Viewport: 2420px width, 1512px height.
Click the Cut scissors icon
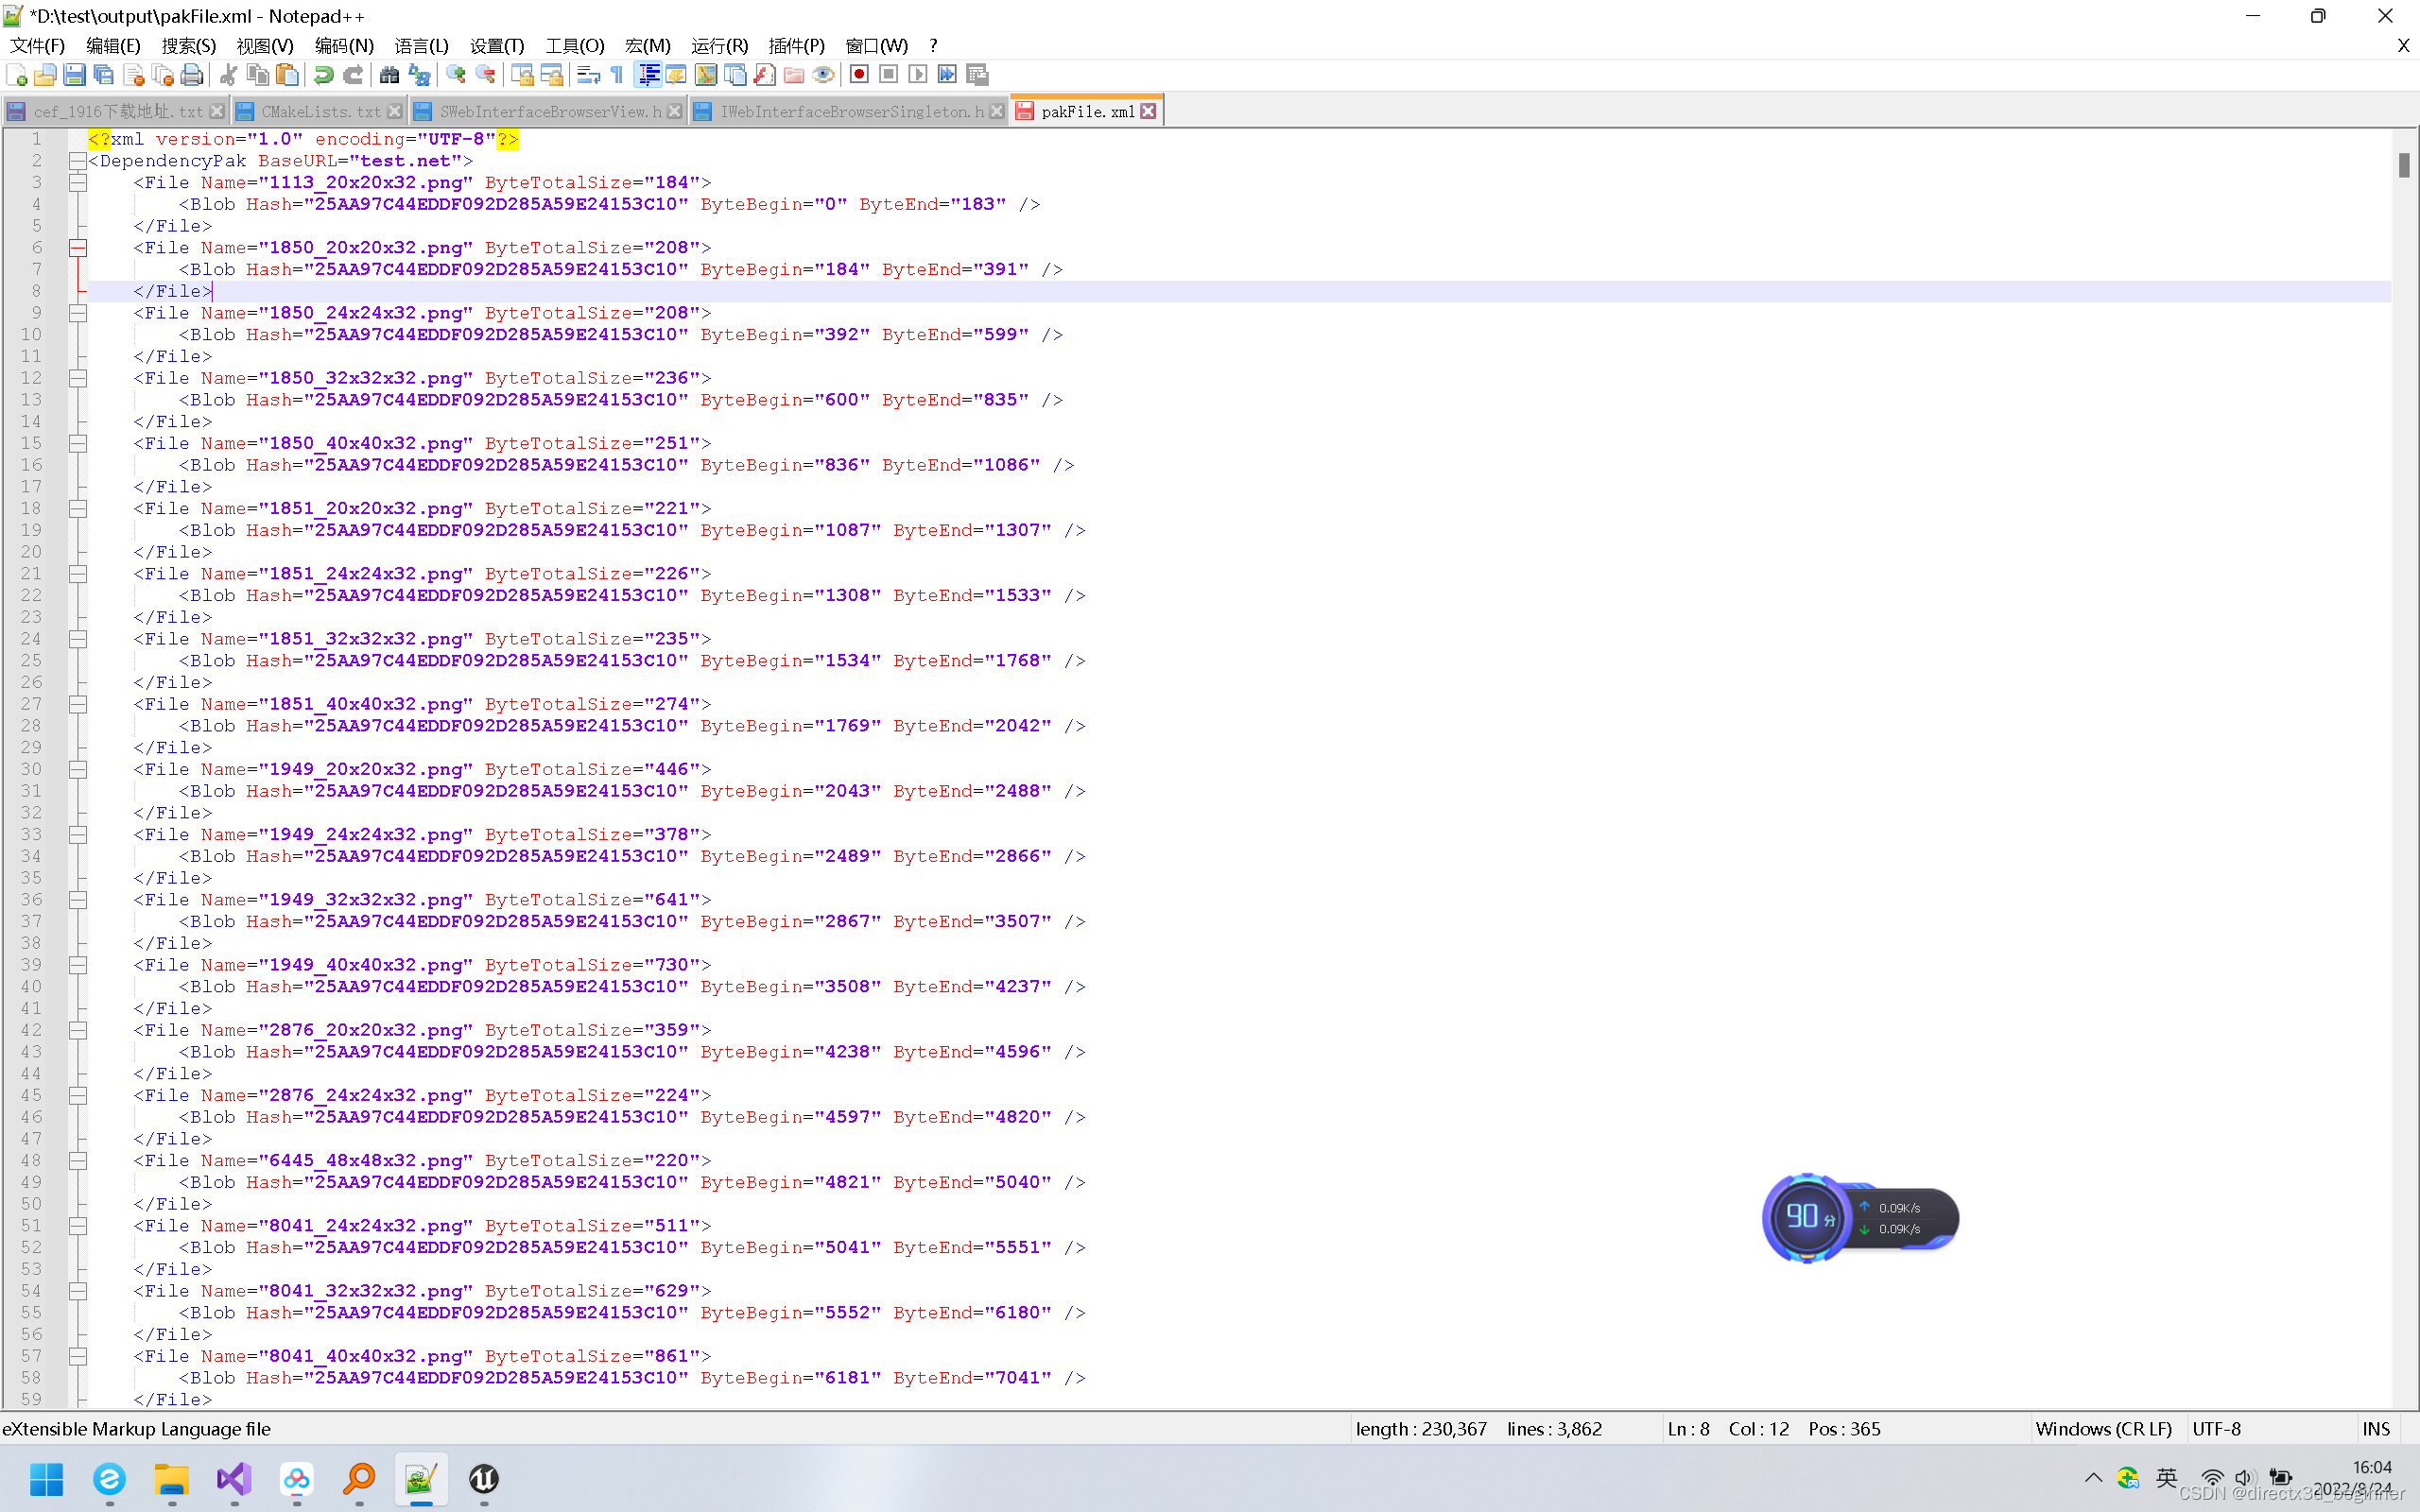coord(228,75)
